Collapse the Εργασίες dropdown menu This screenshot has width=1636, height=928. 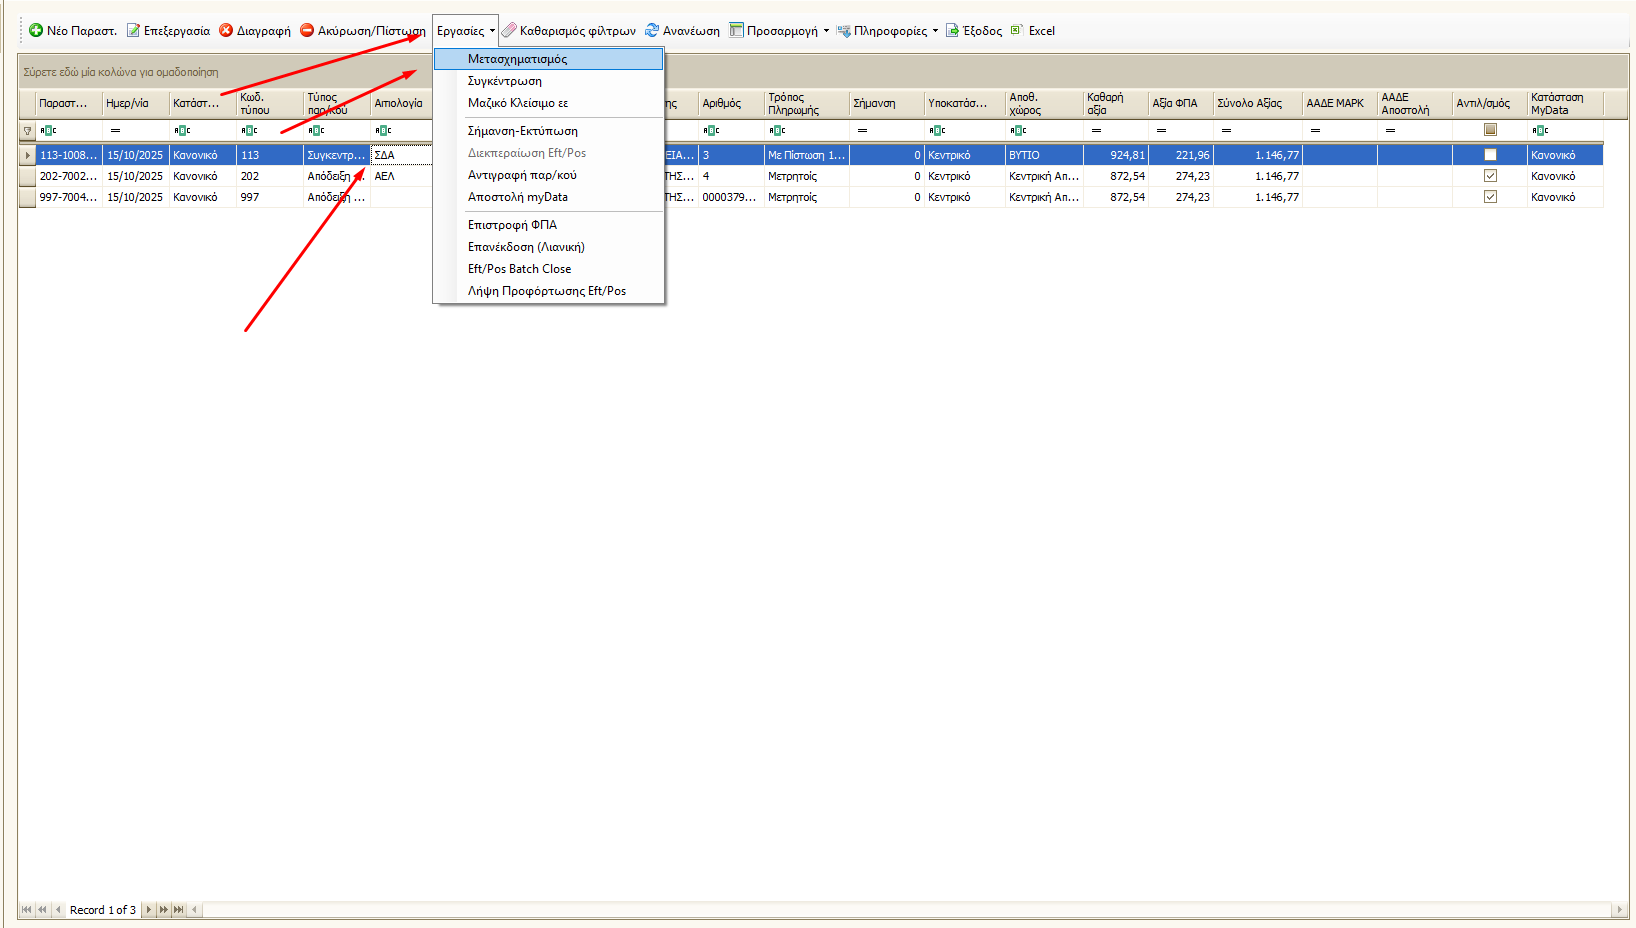point(465,31)
